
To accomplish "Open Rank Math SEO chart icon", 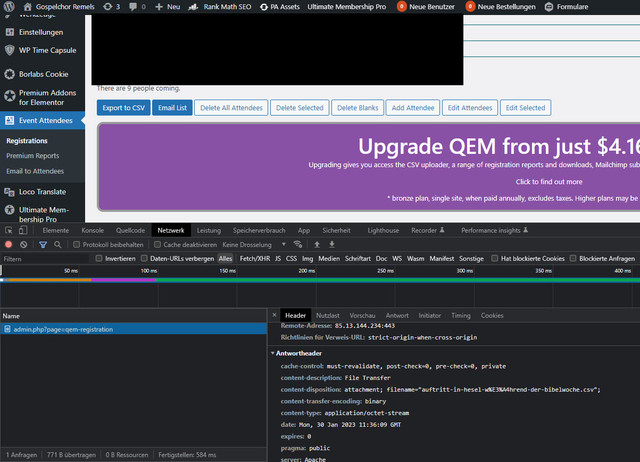I will [x=193, y=7].
